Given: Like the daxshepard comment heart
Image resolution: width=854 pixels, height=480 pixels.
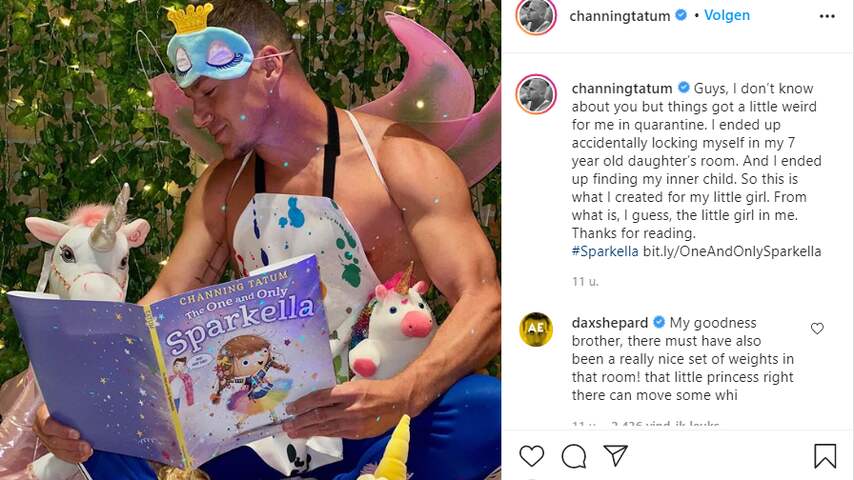Looking at the screenshot, I should [817, 329].
